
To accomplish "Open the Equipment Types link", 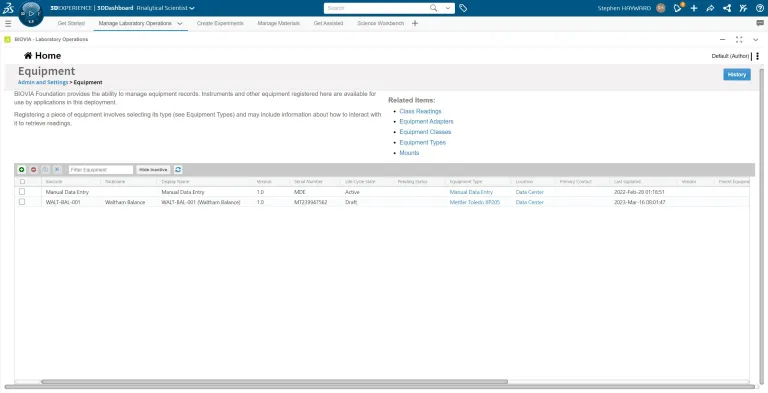I will [423, 143].
